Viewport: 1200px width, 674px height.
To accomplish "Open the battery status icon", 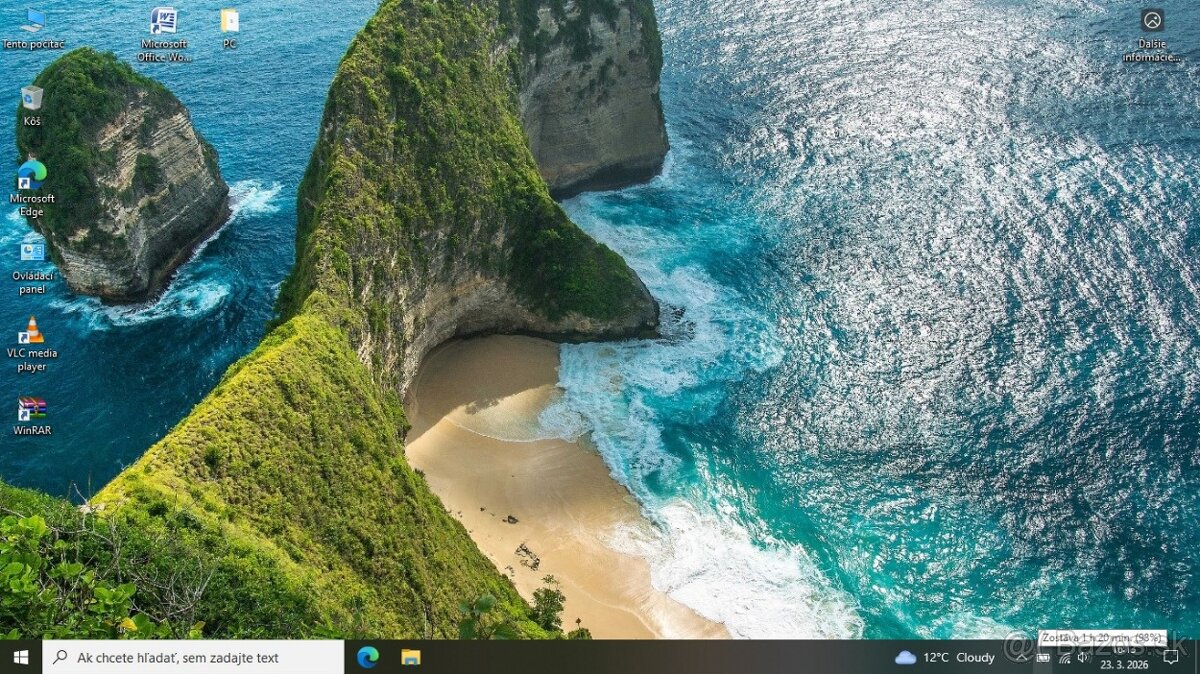I will coord(1044,658).
